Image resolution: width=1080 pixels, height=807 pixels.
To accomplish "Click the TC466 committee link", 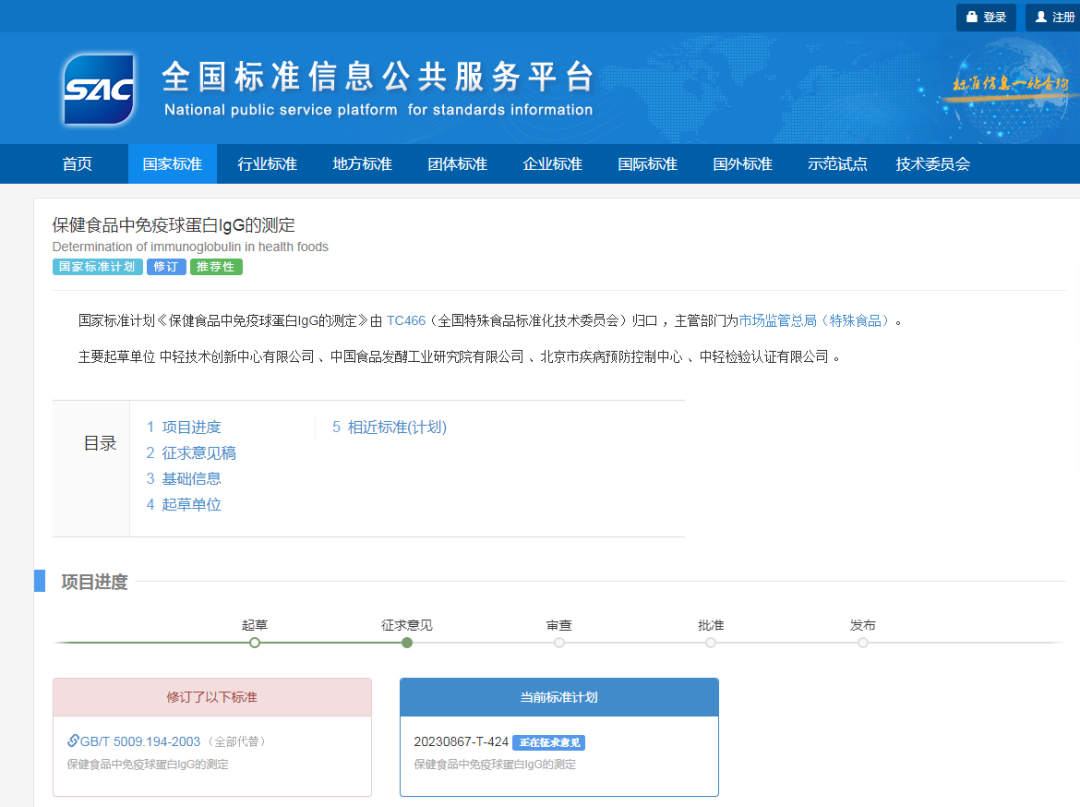I will click(x=406, y=321).
